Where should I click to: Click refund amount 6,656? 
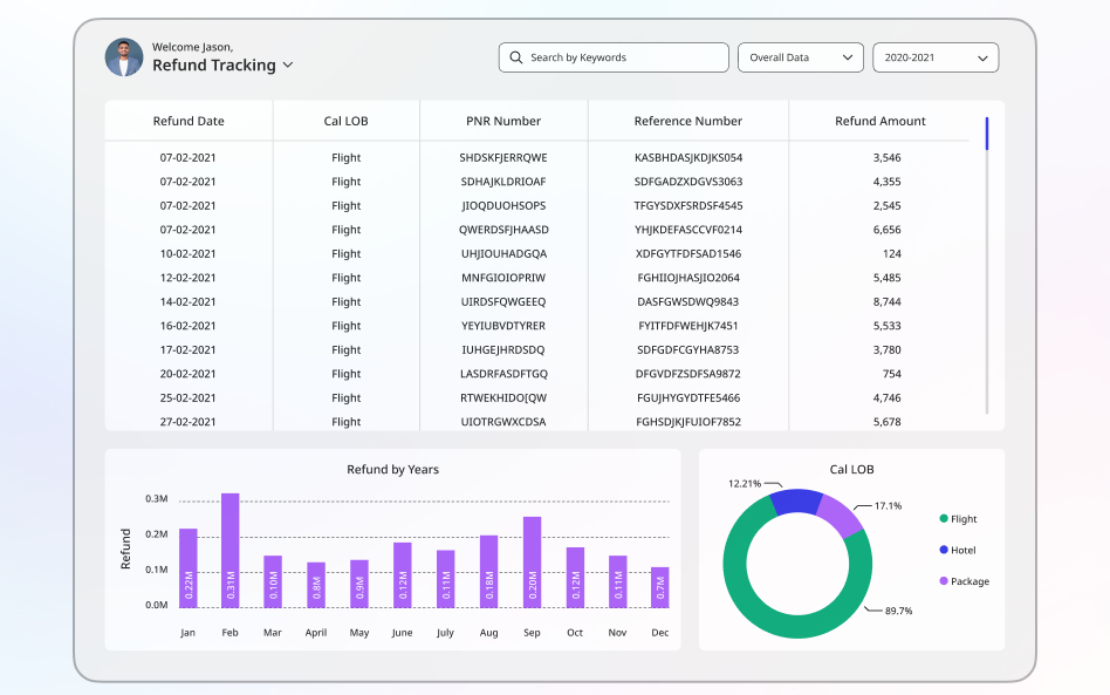pyautogui.click(x=887, y=230)
